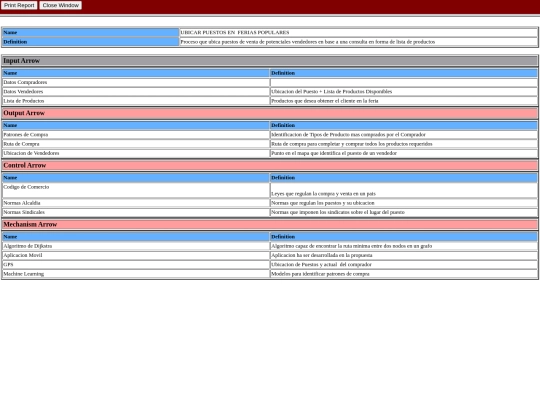Click the Input Arrow section header
This screenshot has height=405, width=540.
270,61
